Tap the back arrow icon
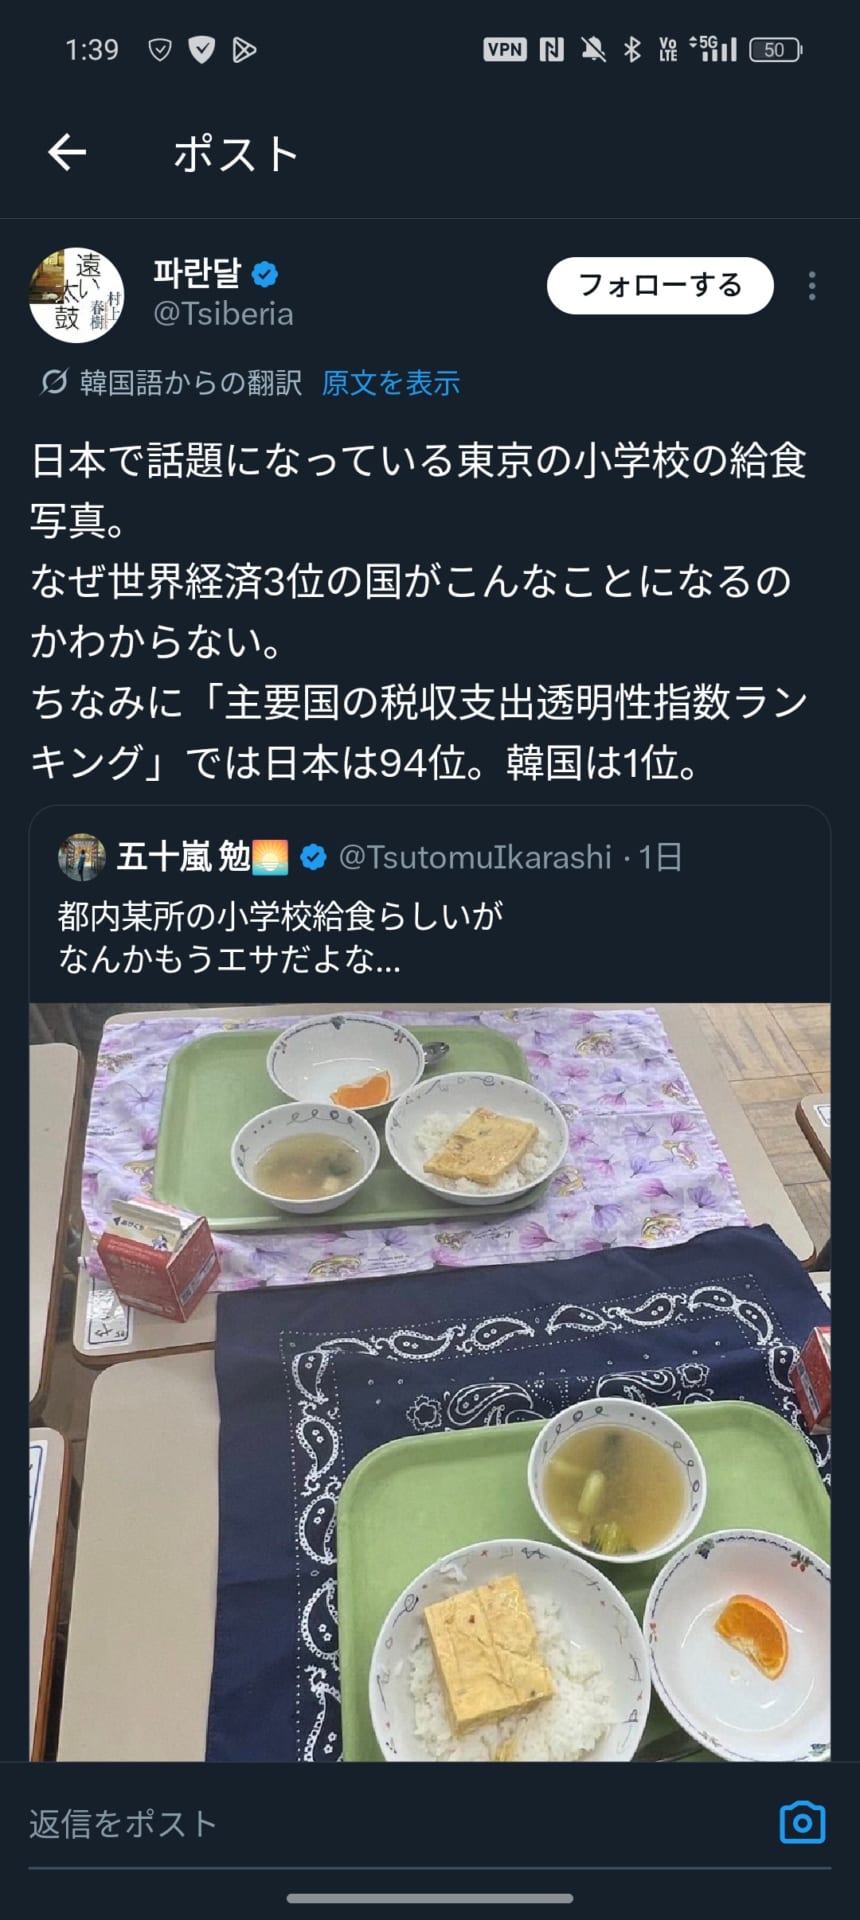This screenshot has width=860, height=1920. 67,153
